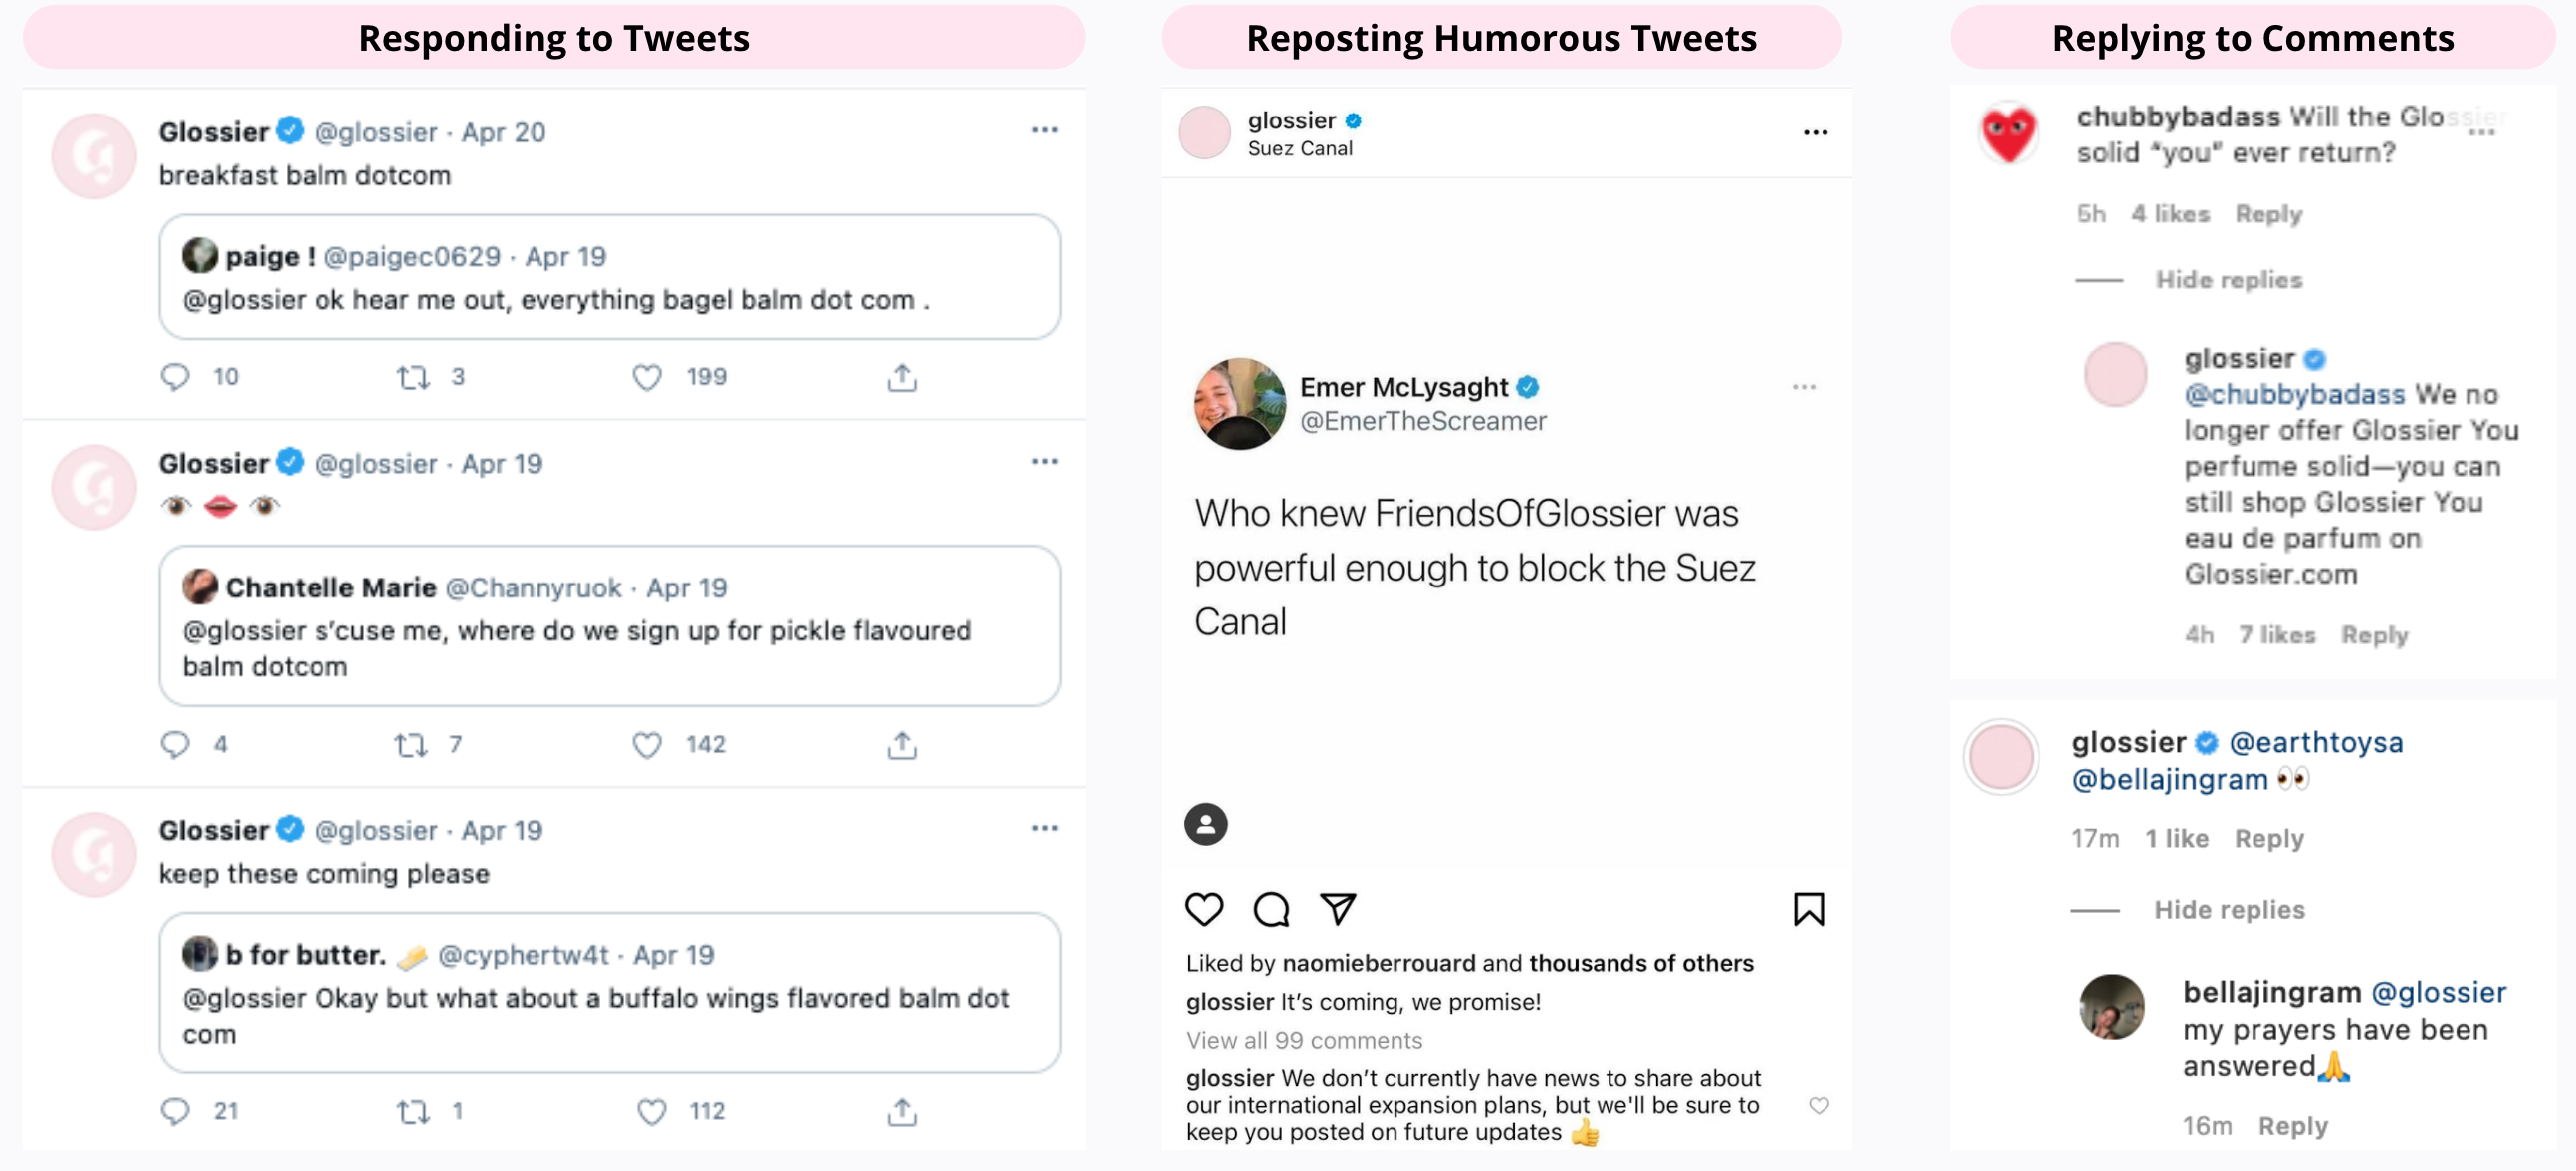Image resolution: width=2576 pixels, height=1171 pixels.
Task: Hide replies under glossier's @earthtoysa comment
Action: [x=2228, y=910]
